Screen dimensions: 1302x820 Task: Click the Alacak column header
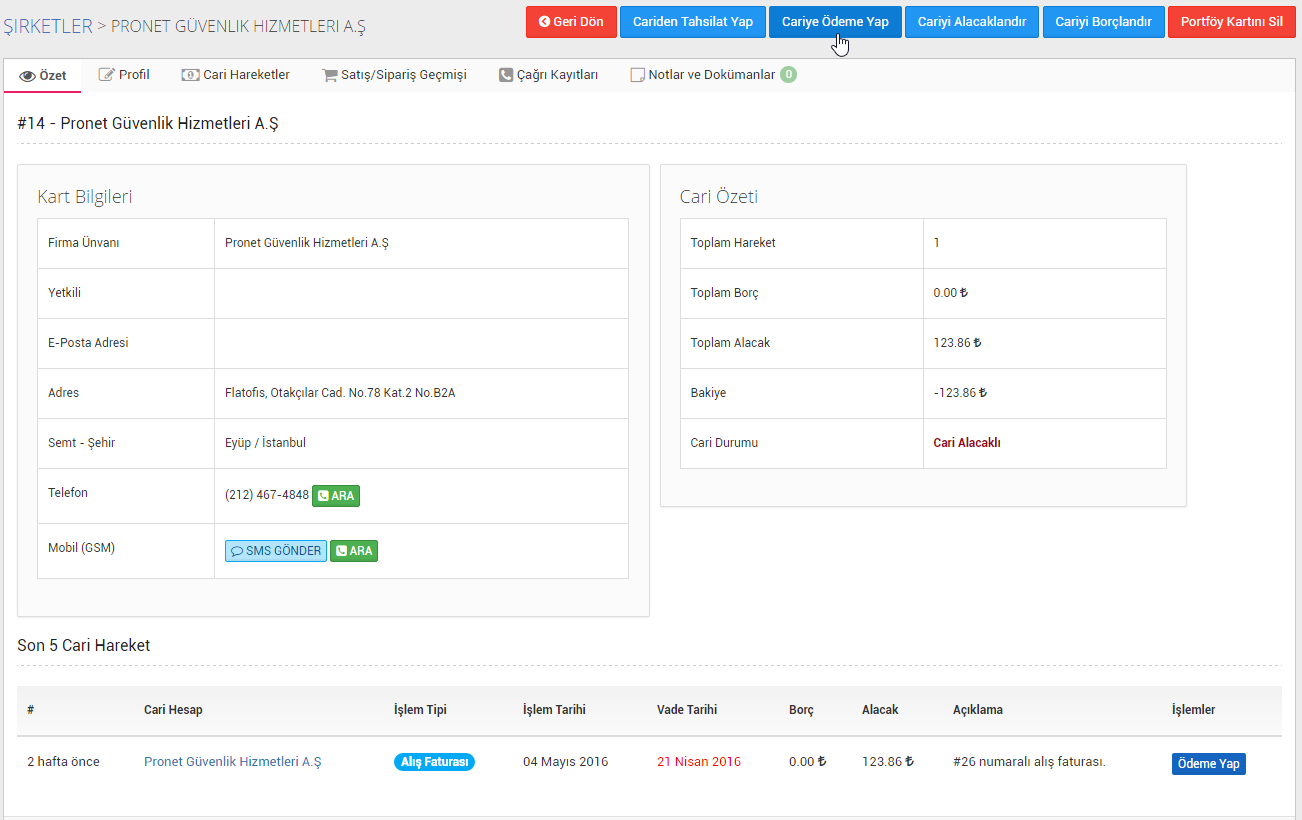880,710
